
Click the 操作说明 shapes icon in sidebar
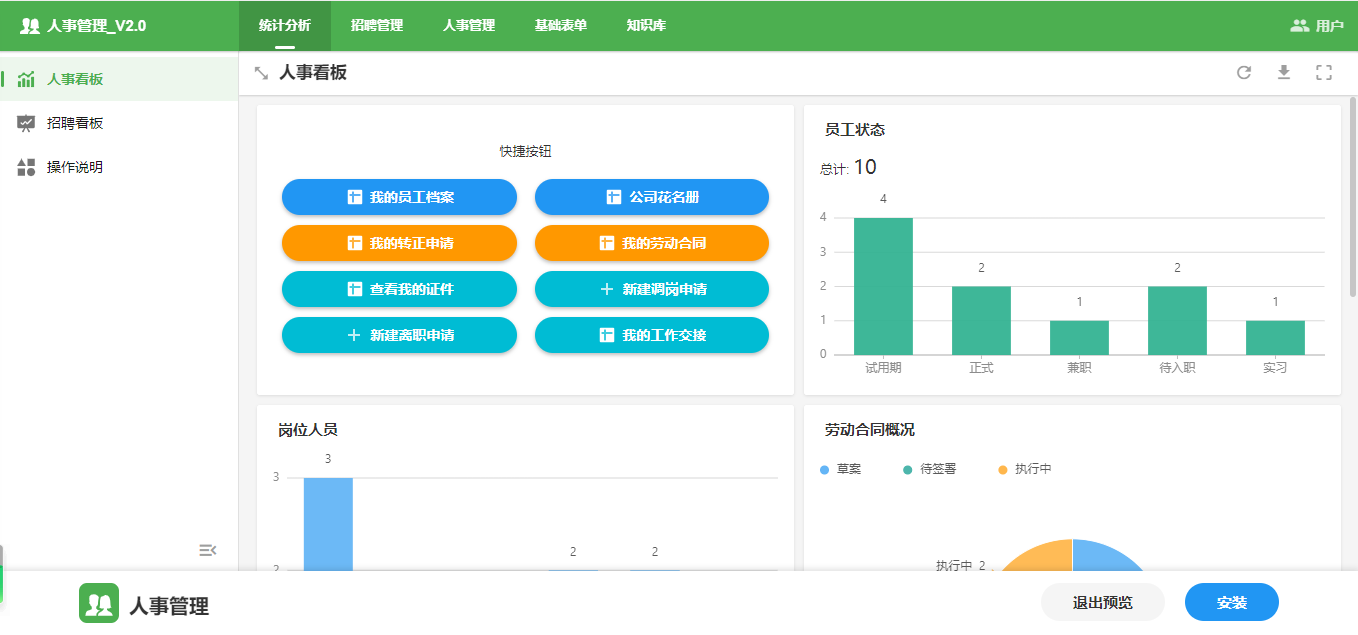(26, 167)
